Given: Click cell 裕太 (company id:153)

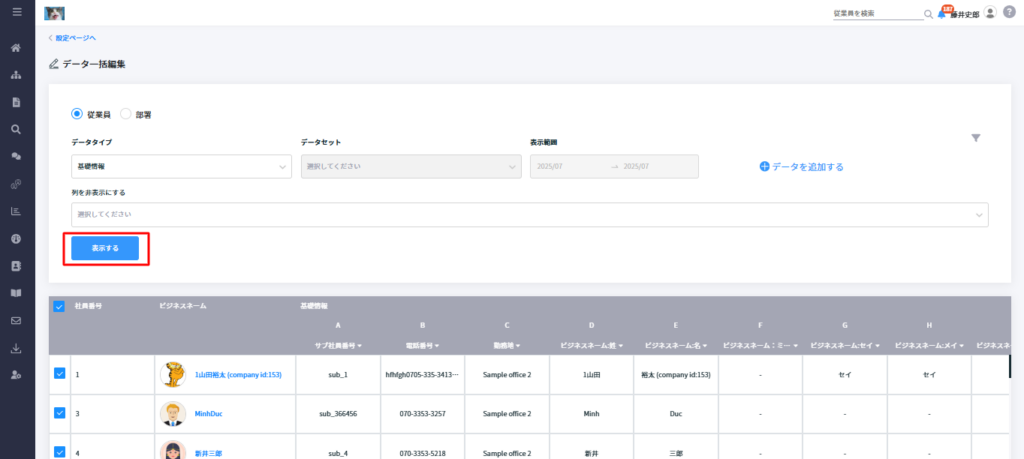Looking at the screenshot, I should point(676,375).
